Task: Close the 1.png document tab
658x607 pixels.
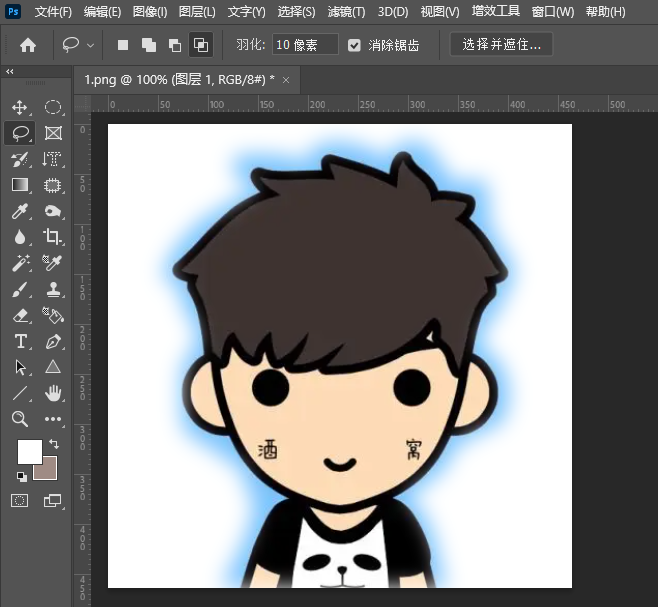Action: click(x=286, y=80)
